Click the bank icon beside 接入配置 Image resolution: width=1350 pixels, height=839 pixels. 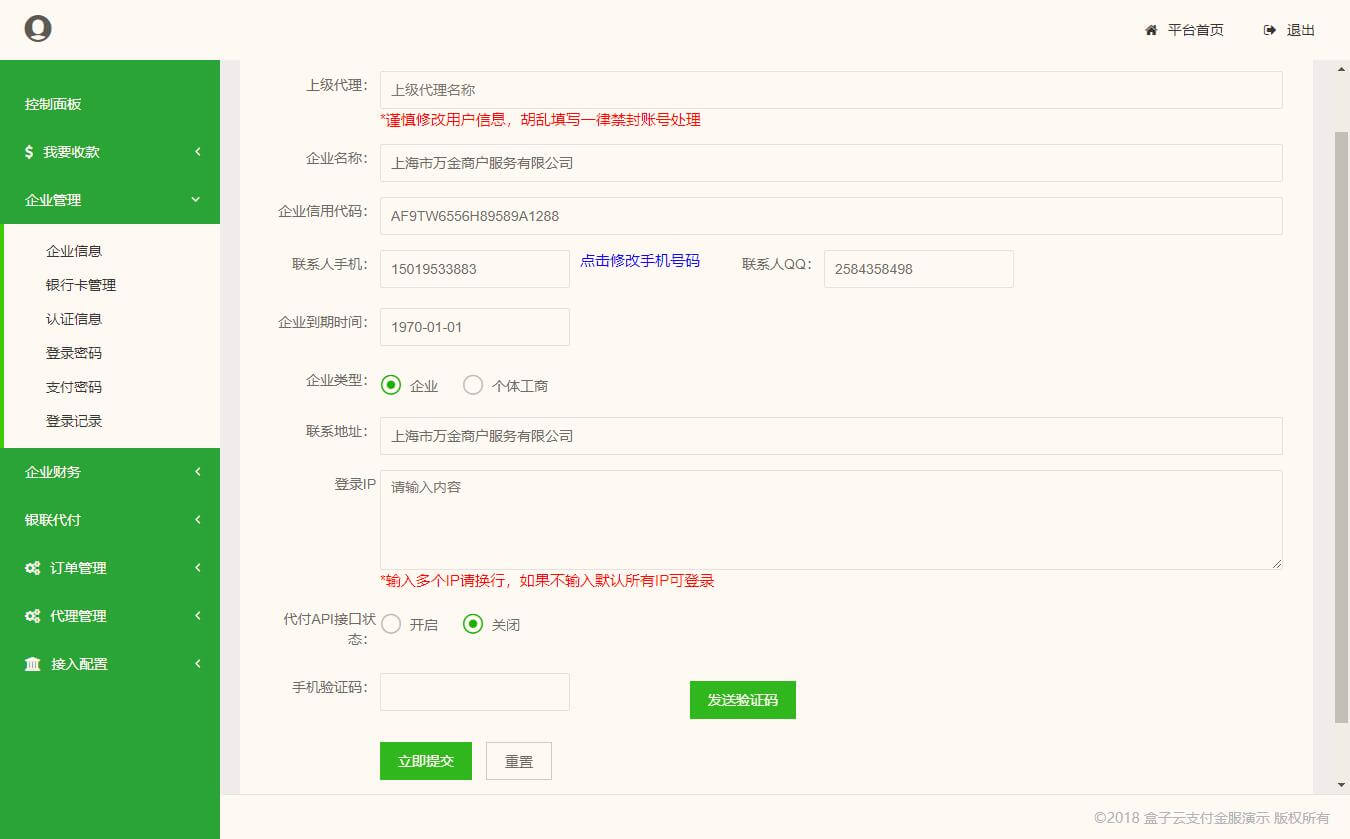[32, 664]
